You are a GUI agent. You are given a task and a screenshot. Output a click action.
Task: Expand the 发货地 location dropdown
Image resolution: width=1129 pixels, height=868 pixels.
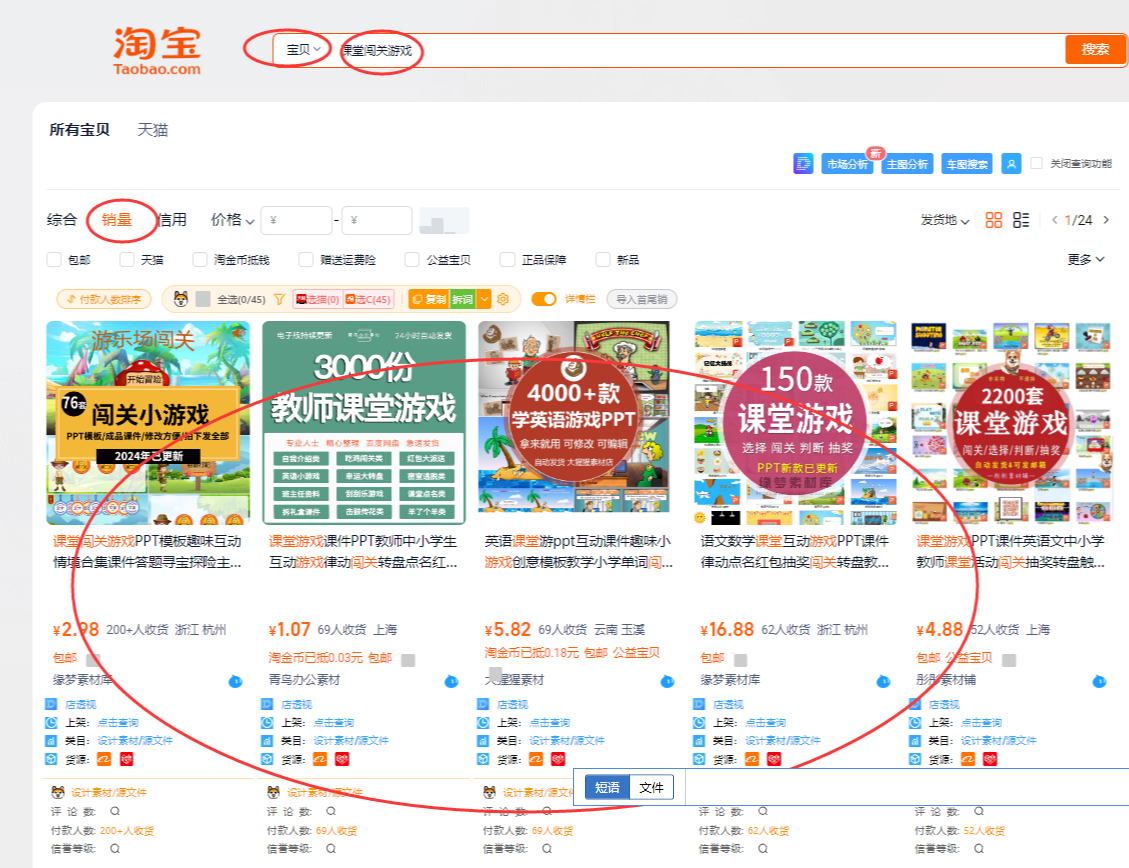click(945, 220)
